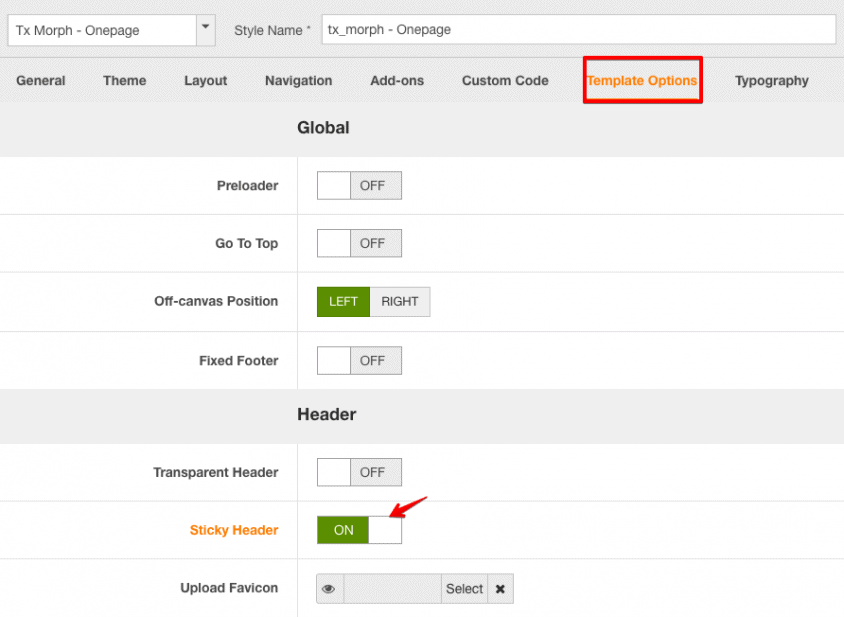844x617 pixels.
Task: Switch to the Theme tab
Action: [x=125, y=81]
